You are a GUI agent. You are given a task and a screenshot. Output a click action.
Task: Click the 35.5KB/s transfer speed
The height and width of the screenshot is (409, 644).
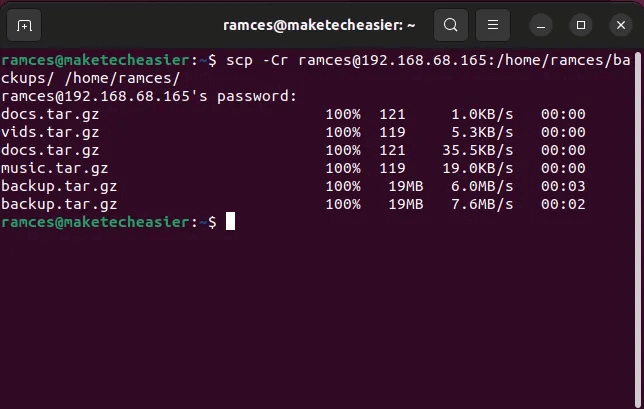(x=478, y=150)
